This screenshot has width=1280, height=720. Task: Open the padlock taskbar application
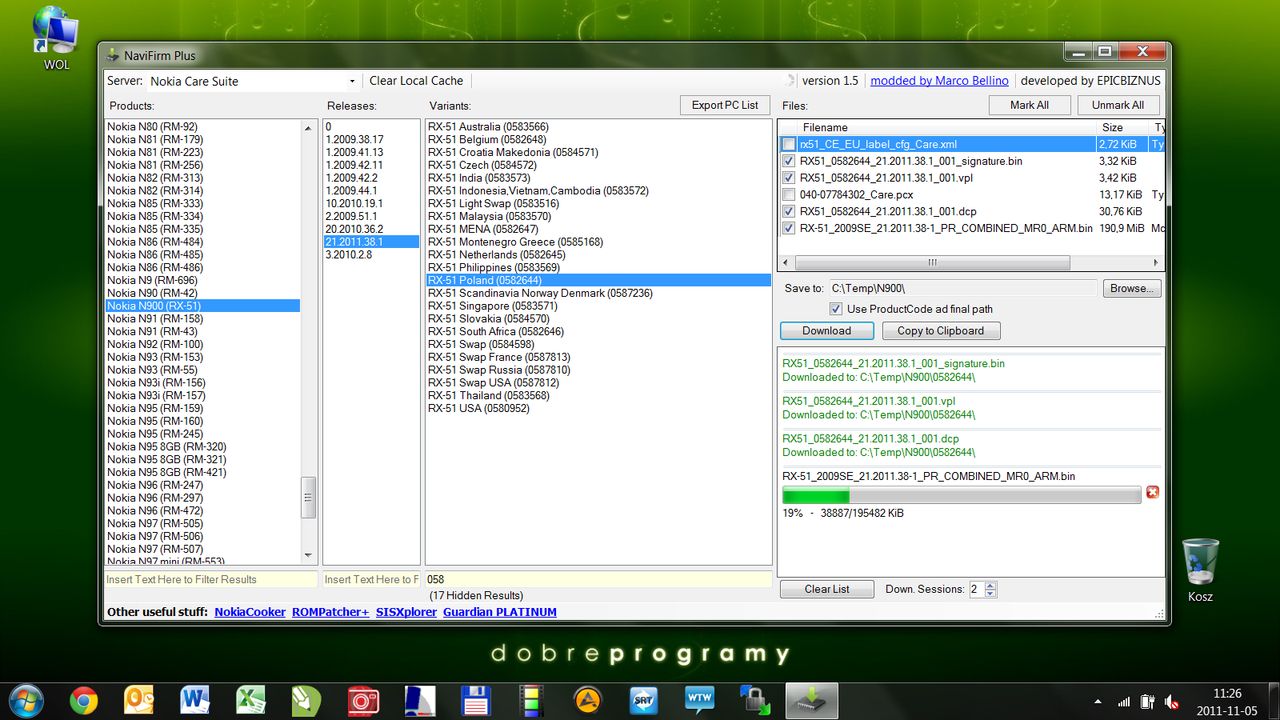tap(756, 701)
